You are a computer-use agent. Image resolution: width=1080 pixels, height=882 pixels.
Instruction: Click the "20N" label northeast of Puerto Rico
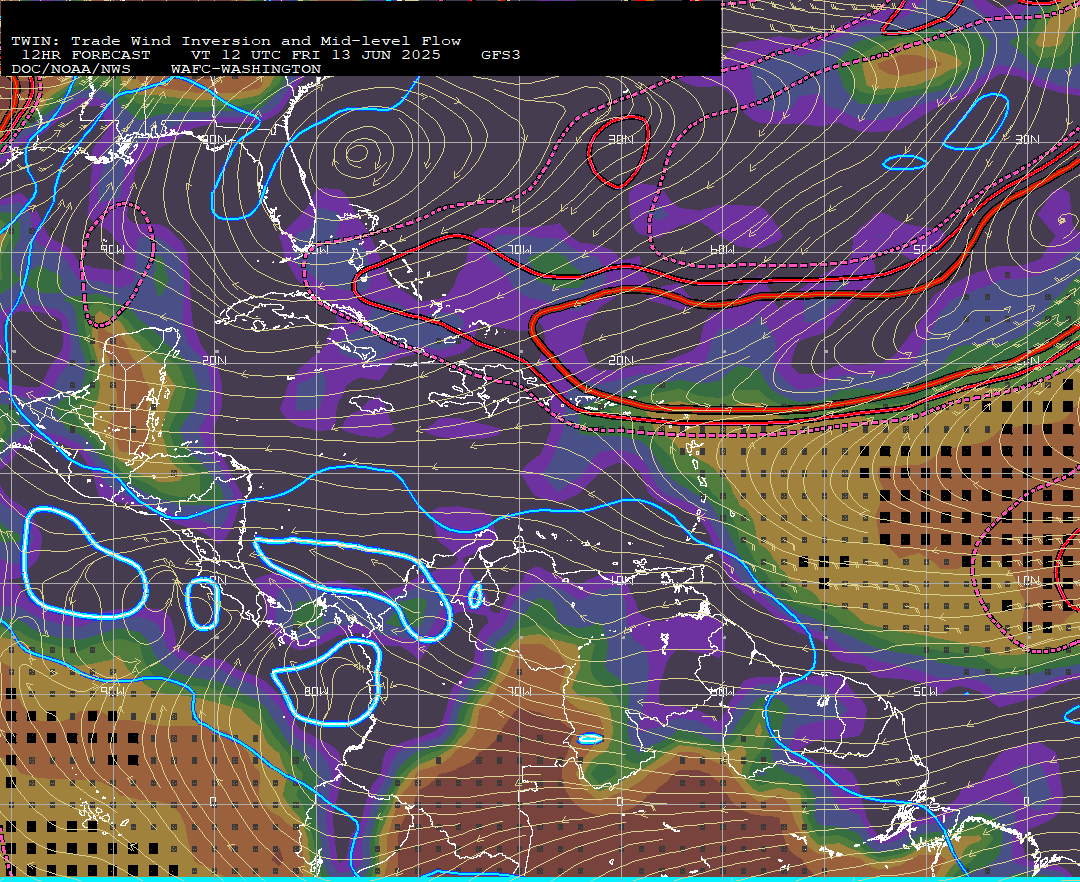click(621, 360)
